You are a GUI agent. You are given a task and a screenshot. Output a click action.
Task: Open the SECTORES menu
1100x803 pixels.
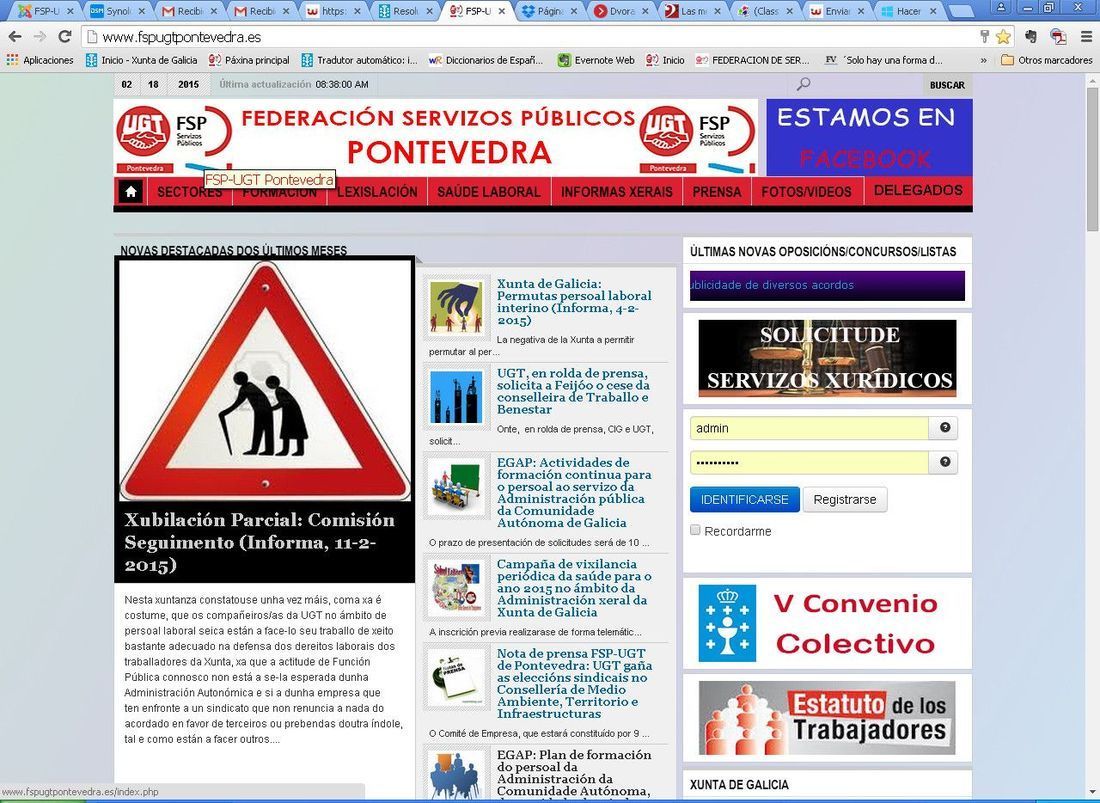click(x=189, y=191)
